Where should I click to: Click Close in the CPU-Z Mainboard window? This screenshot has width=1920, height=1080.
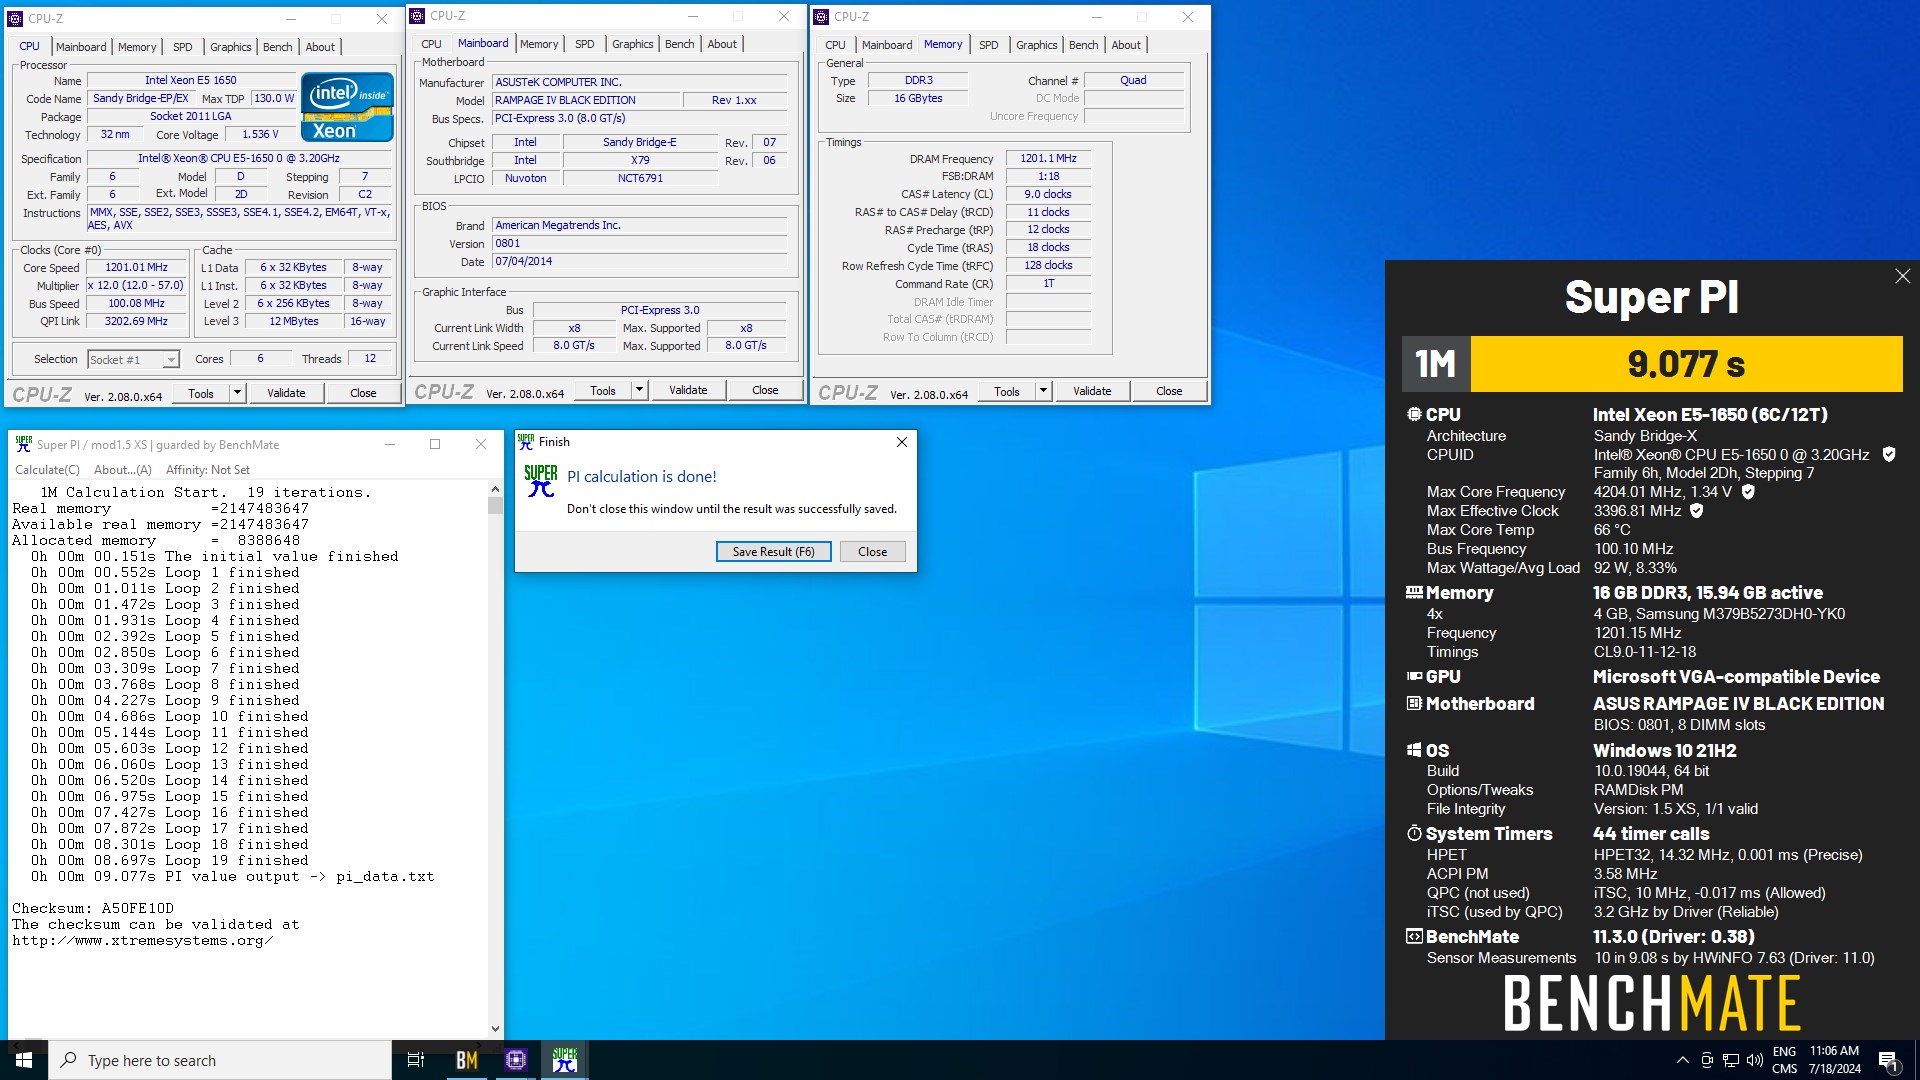pos(765,390)
